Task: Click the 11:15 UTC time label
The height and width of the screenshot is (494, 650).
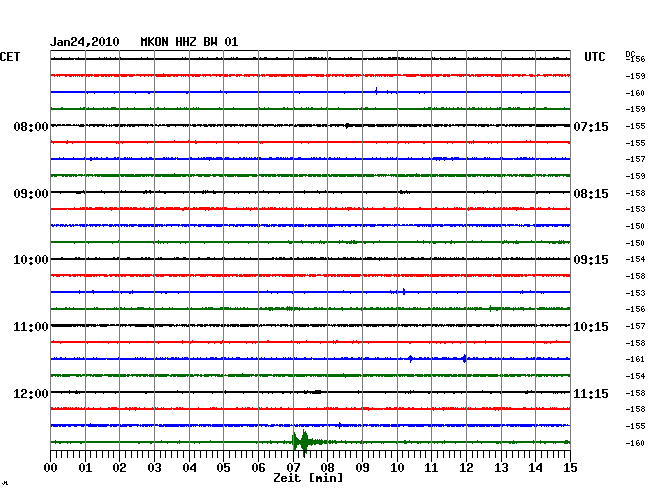Action: tap(591, 393)
